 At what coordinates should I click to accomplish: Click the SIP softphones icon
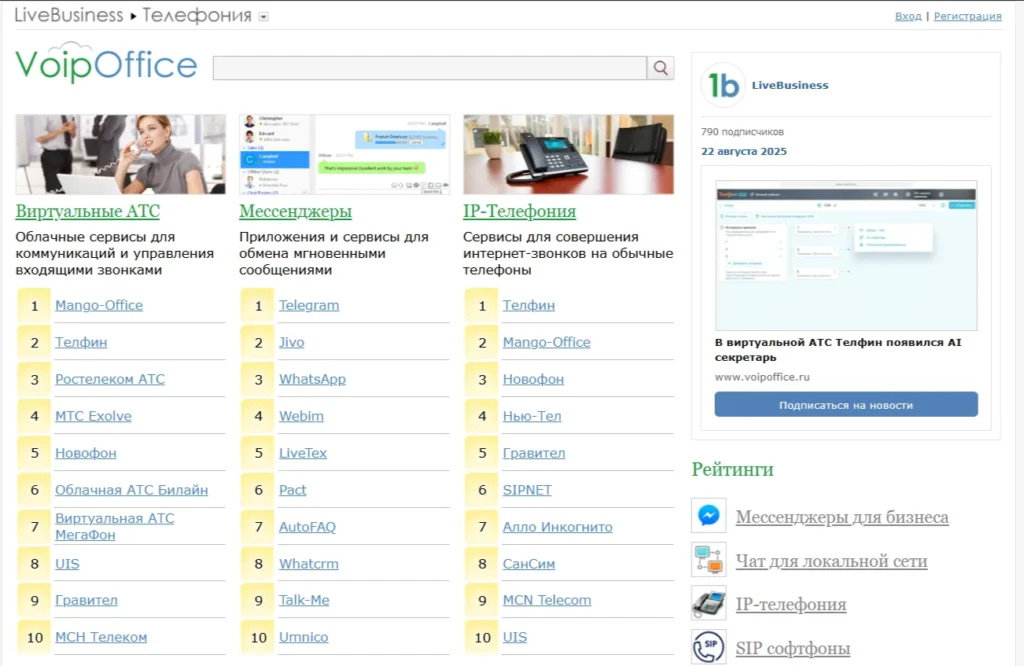click(x=709, y=647)
